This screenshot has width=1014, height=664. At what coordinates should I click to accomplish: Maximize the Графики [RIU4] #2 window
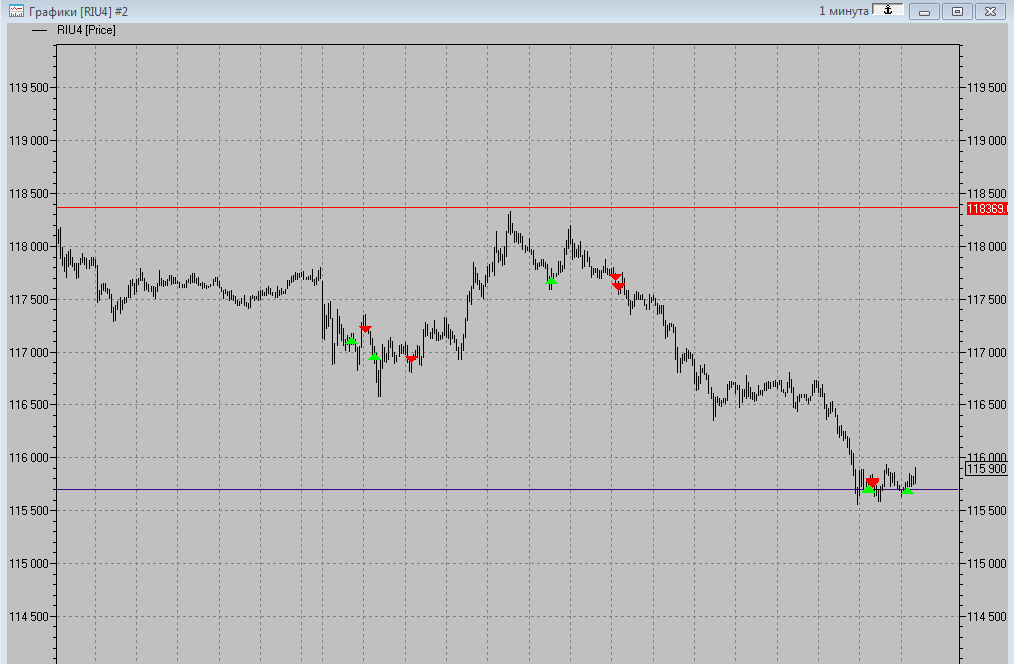(958, 12)
